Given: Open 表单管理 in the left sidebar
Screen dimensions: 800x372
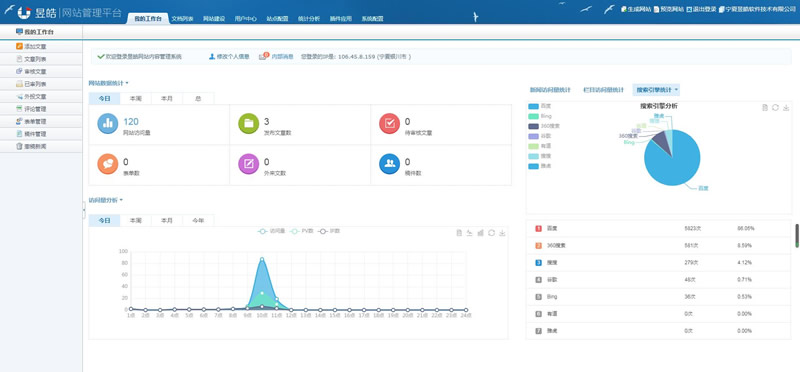Looking at the screenshot, I should [41, 121].
